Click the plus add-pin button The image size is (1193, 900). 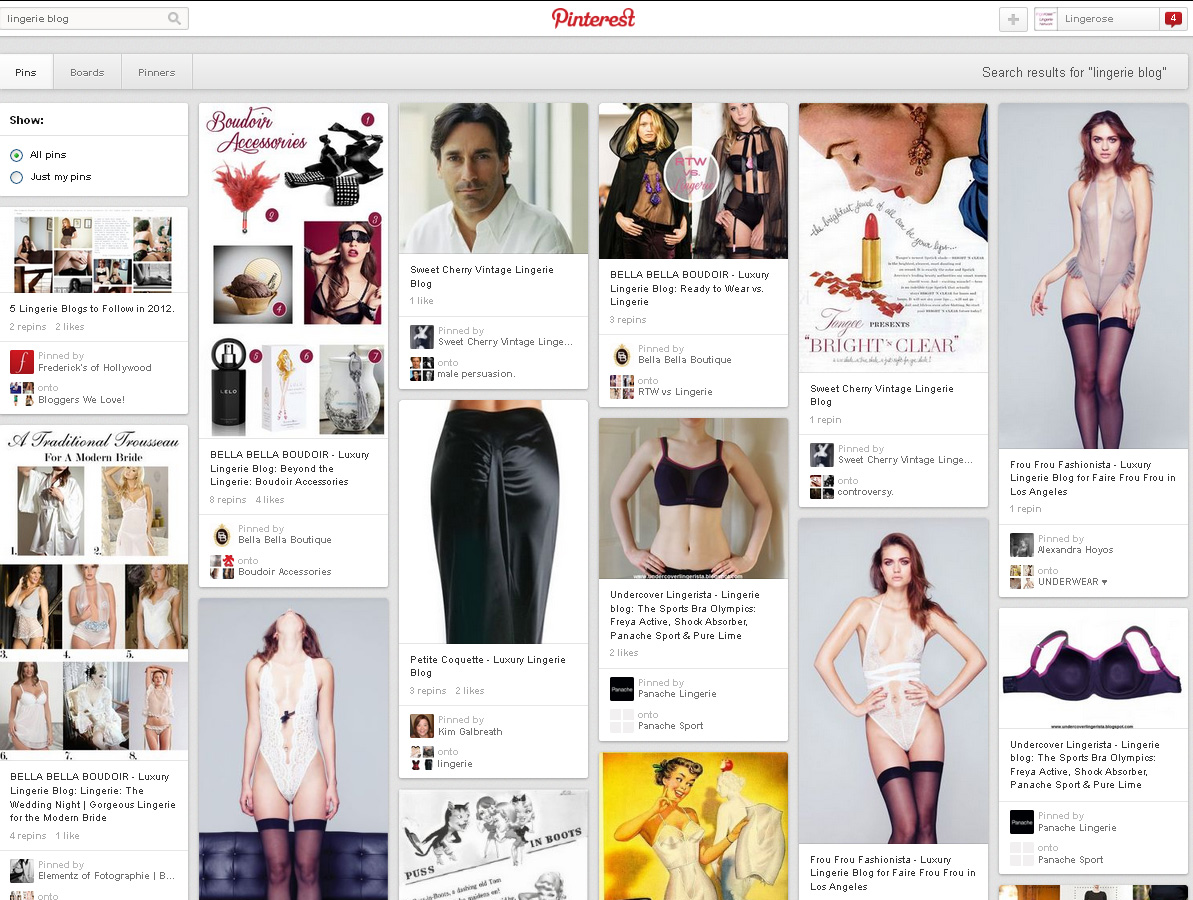coord(1013,19)
